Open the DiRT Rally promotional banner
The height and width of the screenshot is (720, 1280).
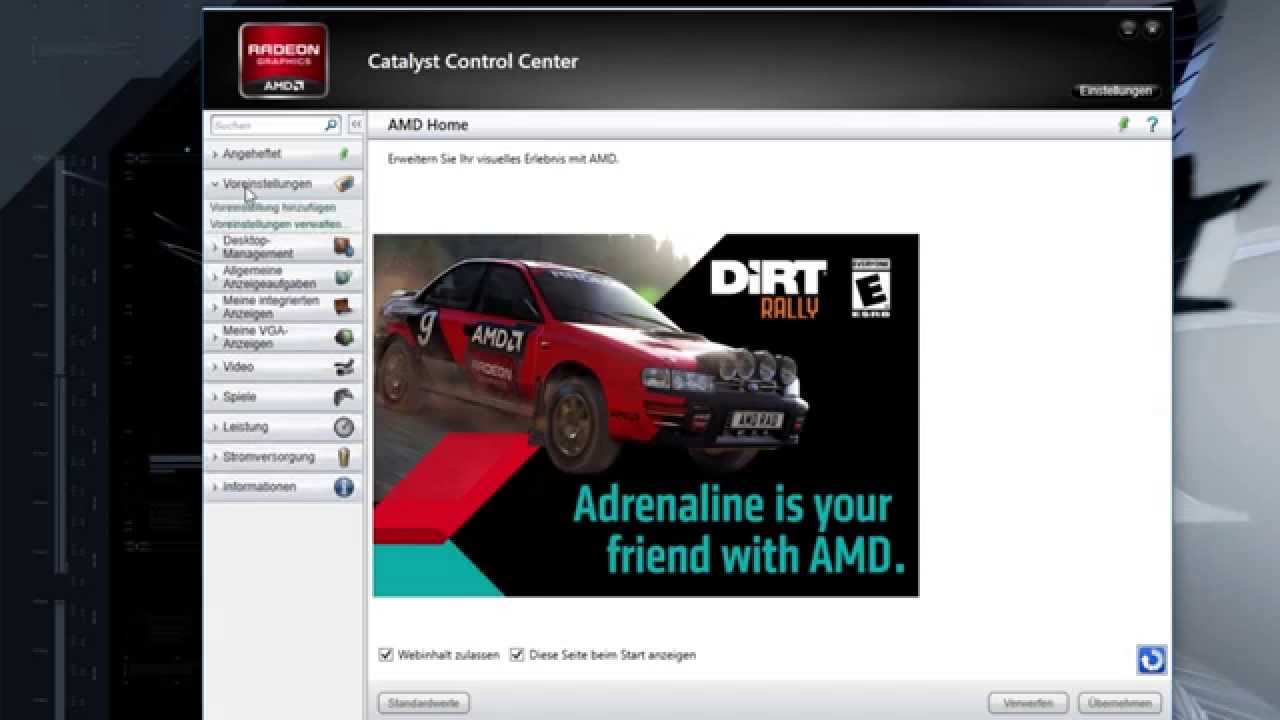coord(646,416)
